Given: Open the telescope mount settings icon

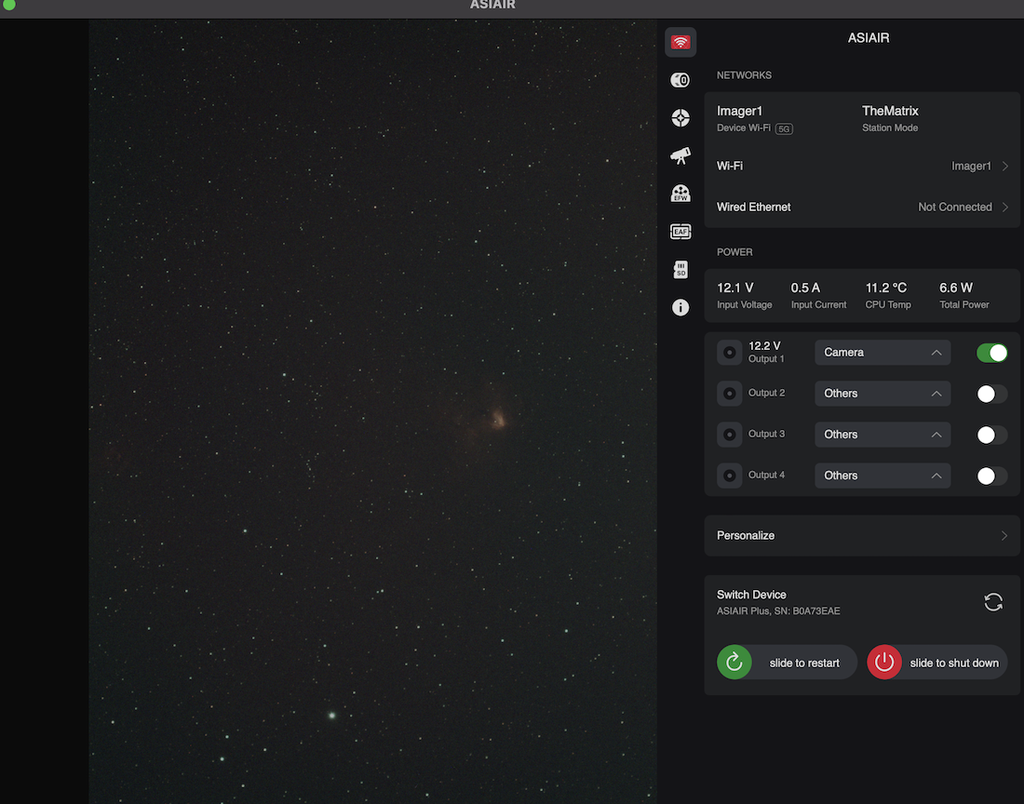Looking at the screenshot, I should pos(680,155).
